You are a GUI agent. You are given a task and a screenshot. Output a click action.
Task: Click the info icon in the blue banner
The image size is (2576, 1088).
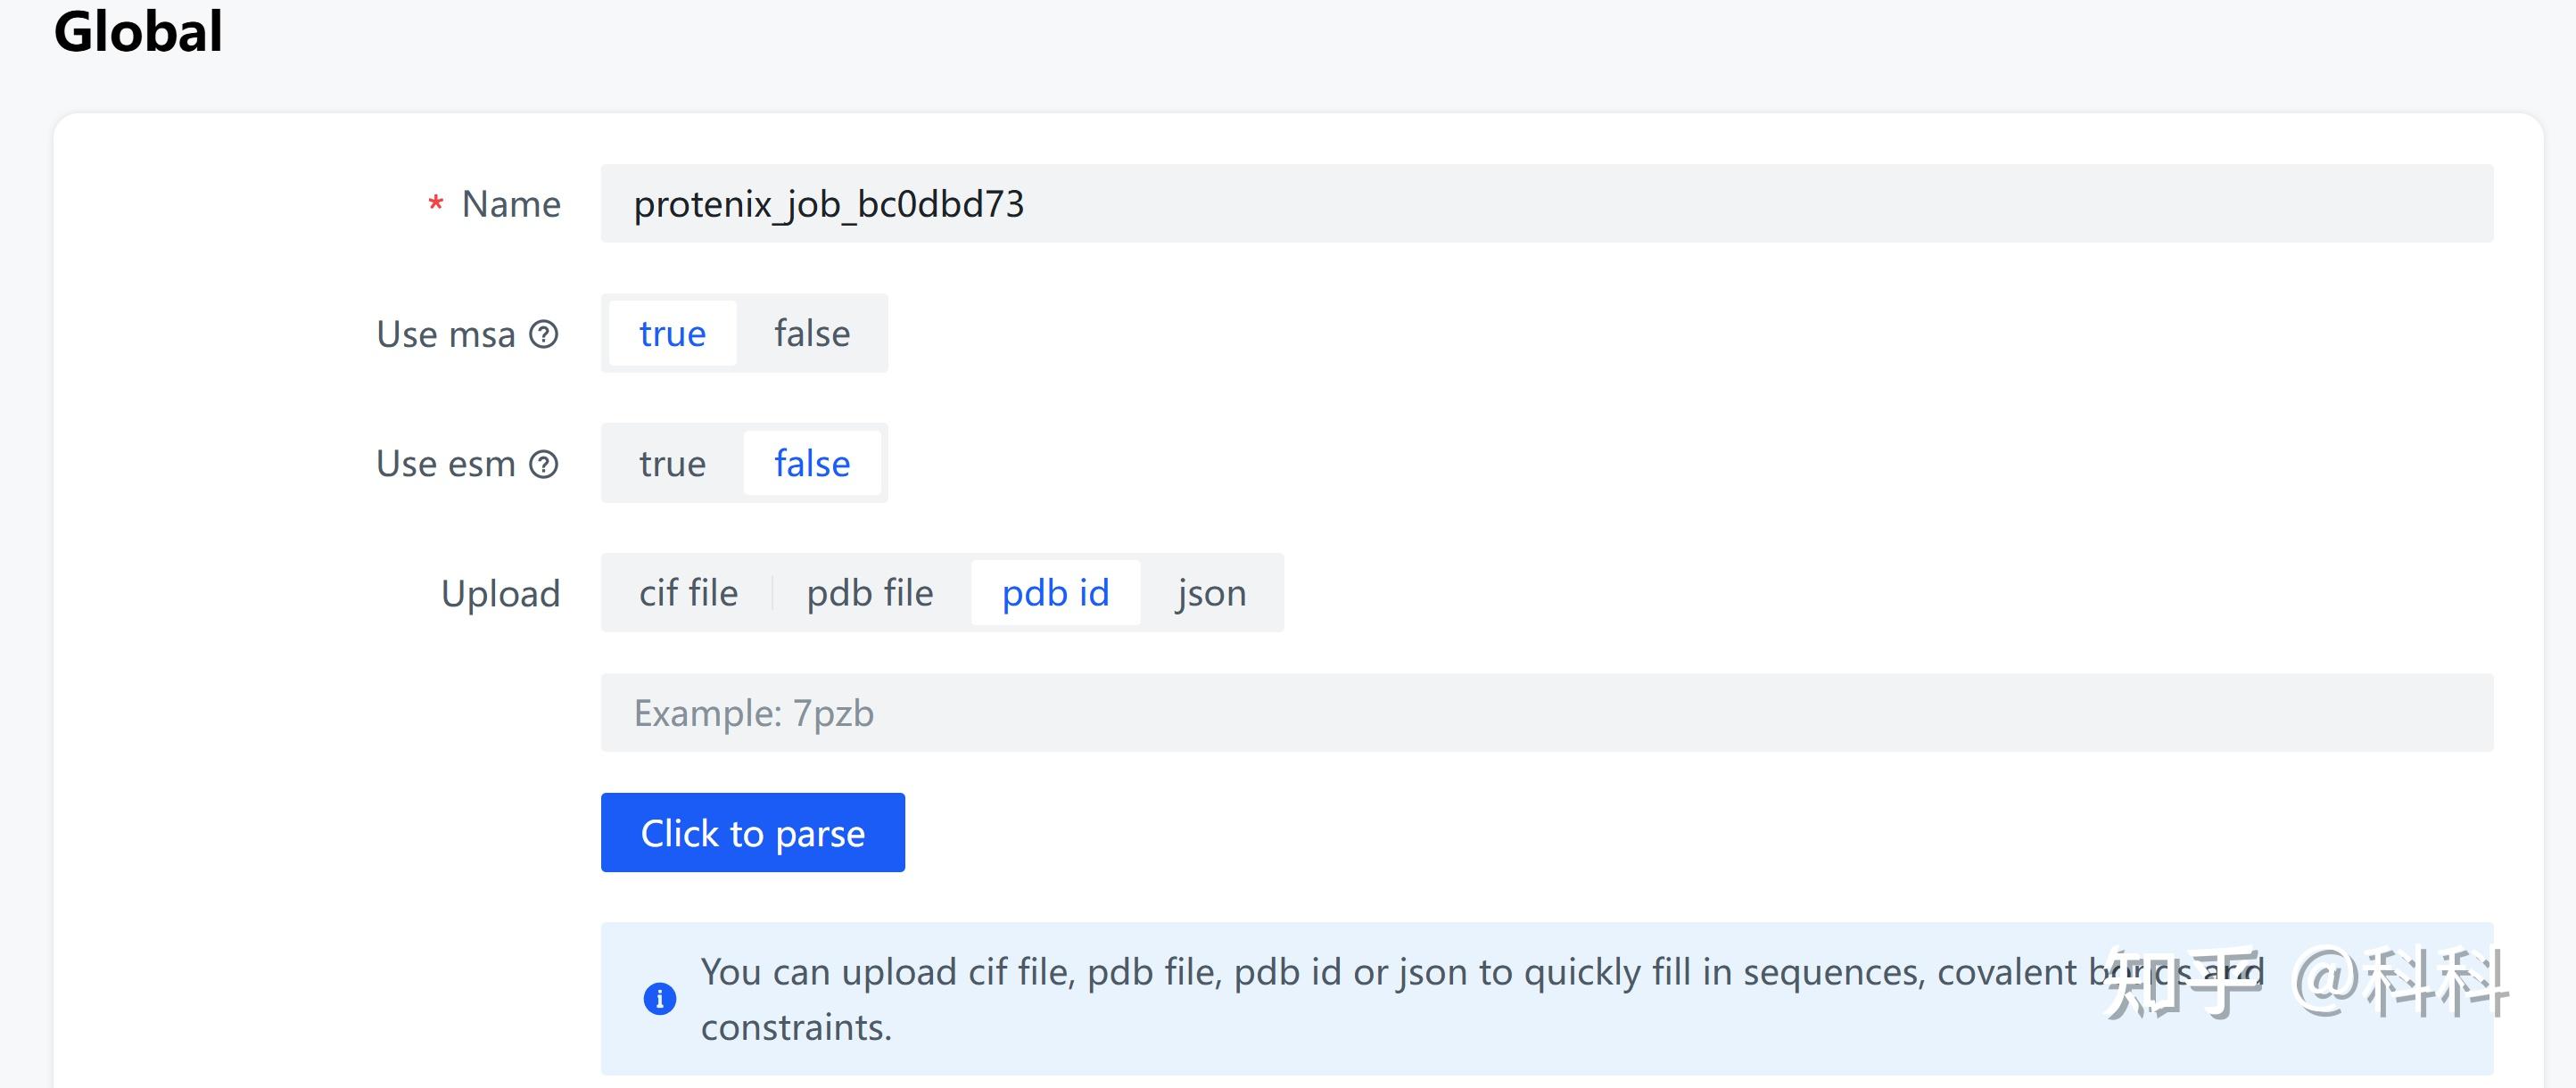point(659,997)
